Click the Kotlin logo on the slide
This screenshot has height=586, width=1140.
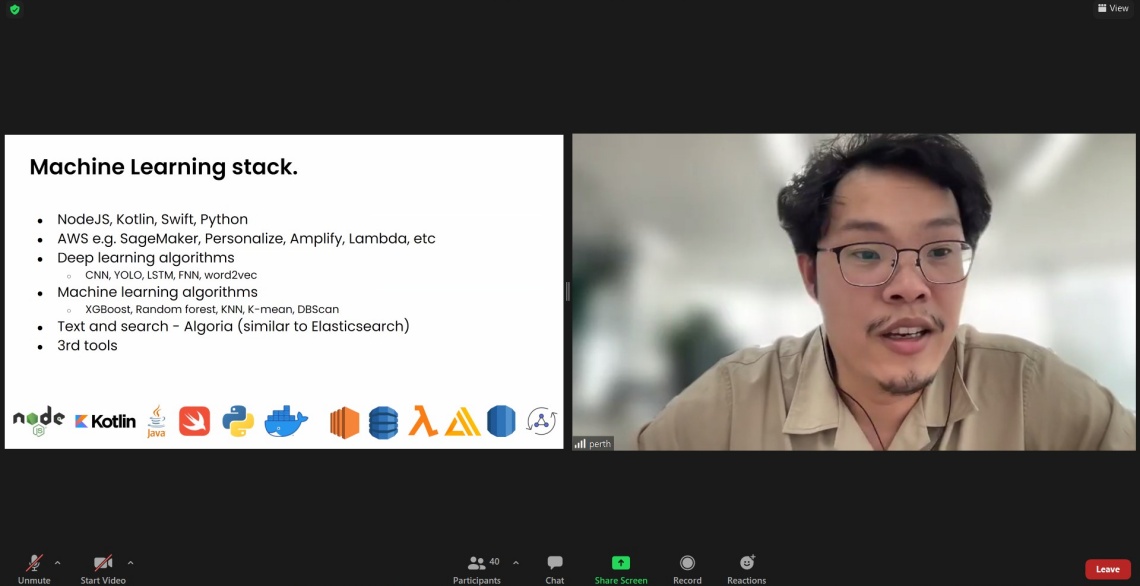(x=105, y=422)
